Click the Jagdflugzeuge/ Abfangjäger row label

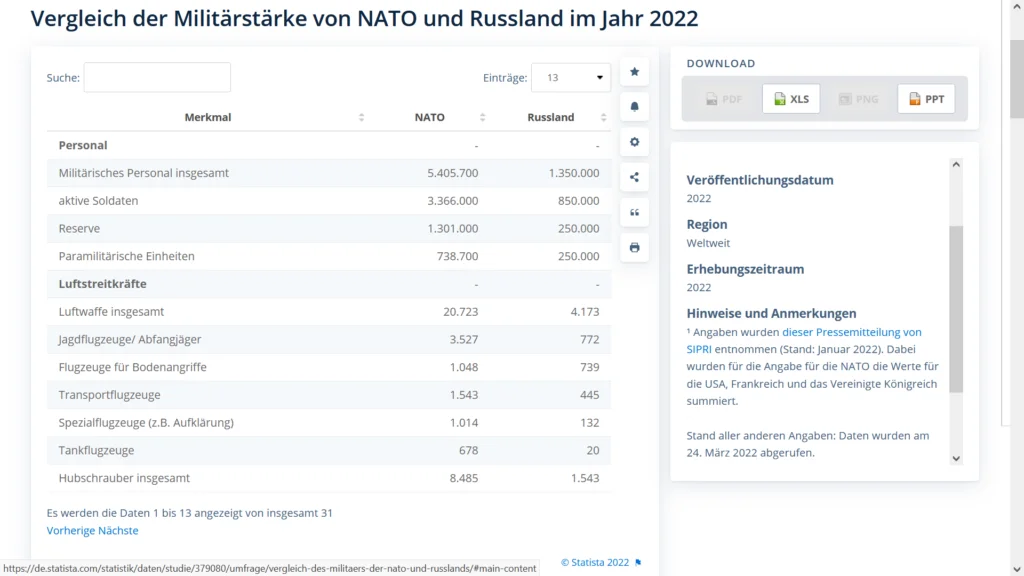pyautogui.click(x=130, y=340)
